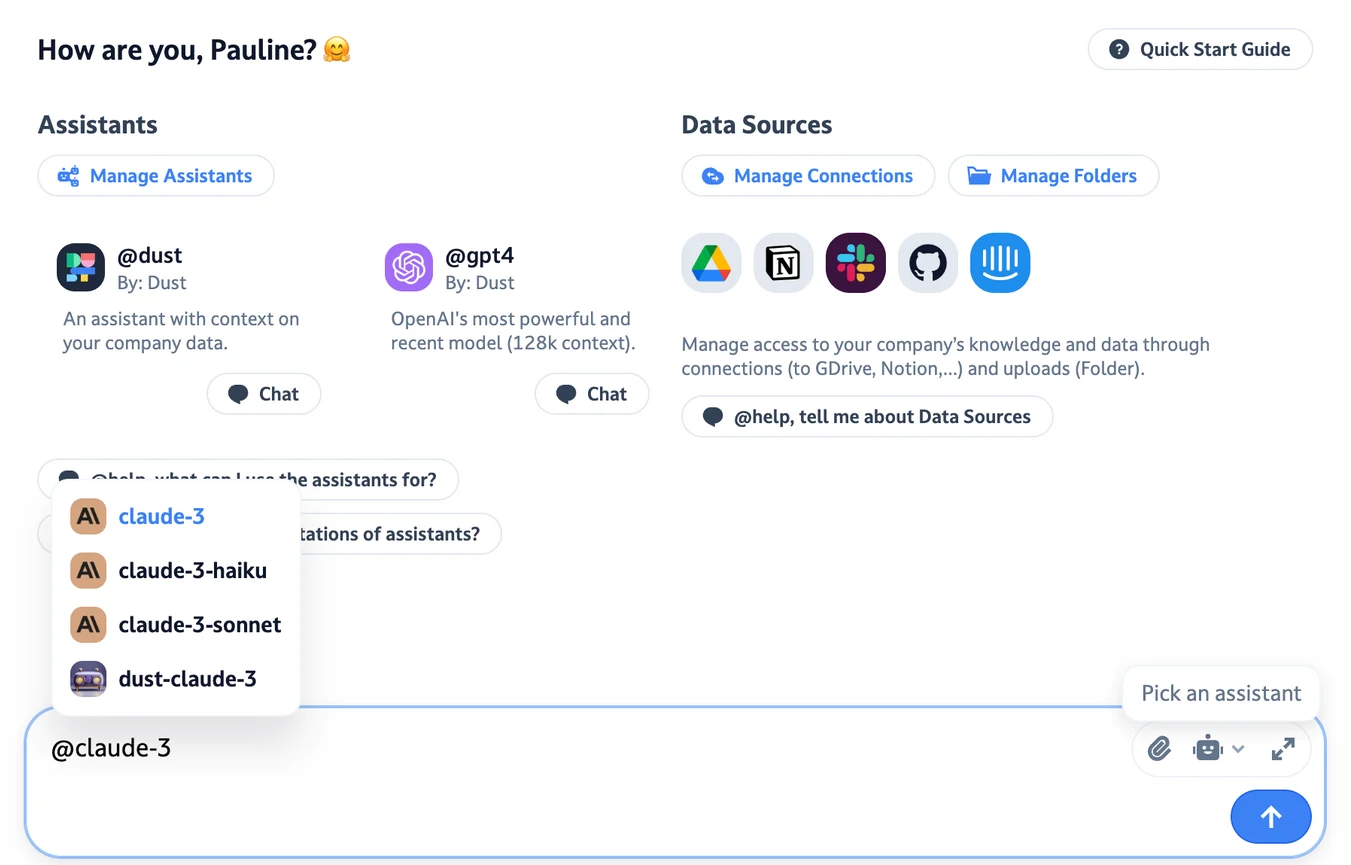Click the Anthropic icon beside claude-3-sonnet
The height and width of the screenshot is (865, 1351).
pyautogui.click(x=88, y=624)
